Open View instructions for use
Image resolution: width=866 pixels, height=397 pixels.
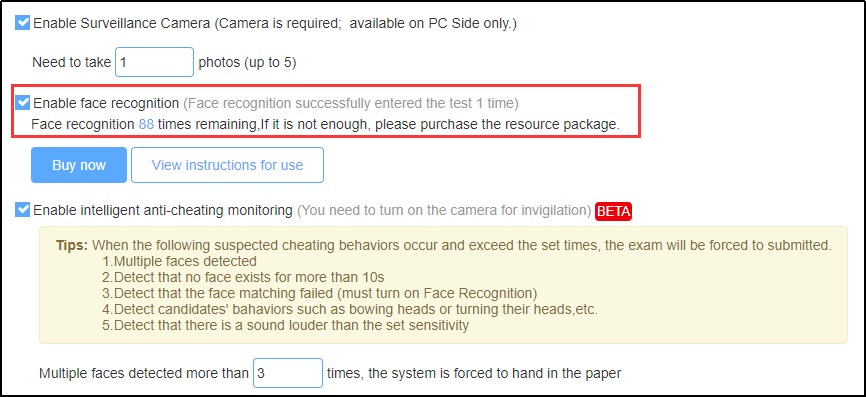[x=227, y=165]
